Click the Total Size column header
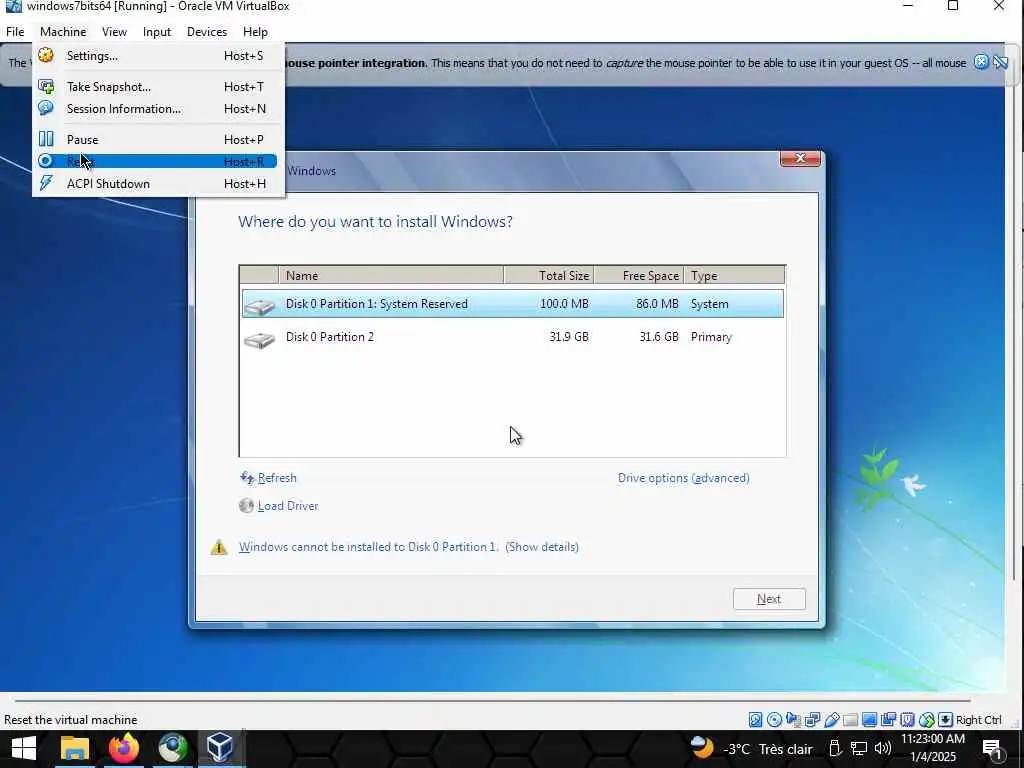Image resolution: width=1024 pixels, height=768 pixels. pos(549,275)
